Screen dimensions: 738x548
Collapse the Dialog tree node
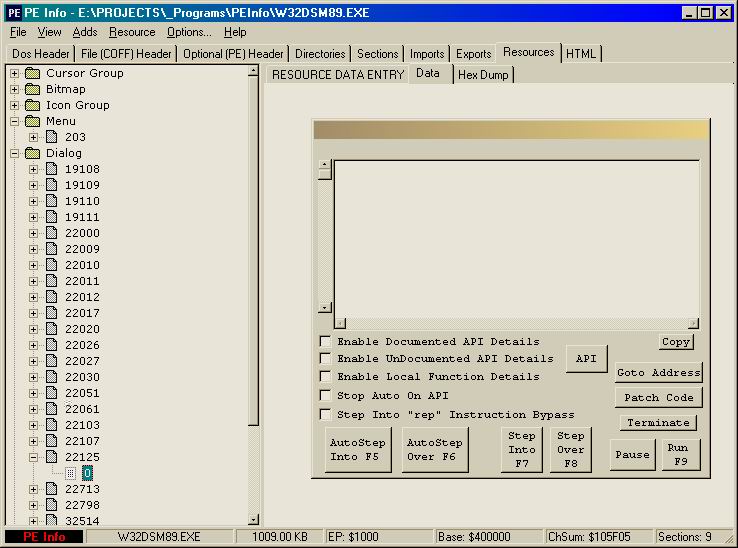tap(14, 153)
